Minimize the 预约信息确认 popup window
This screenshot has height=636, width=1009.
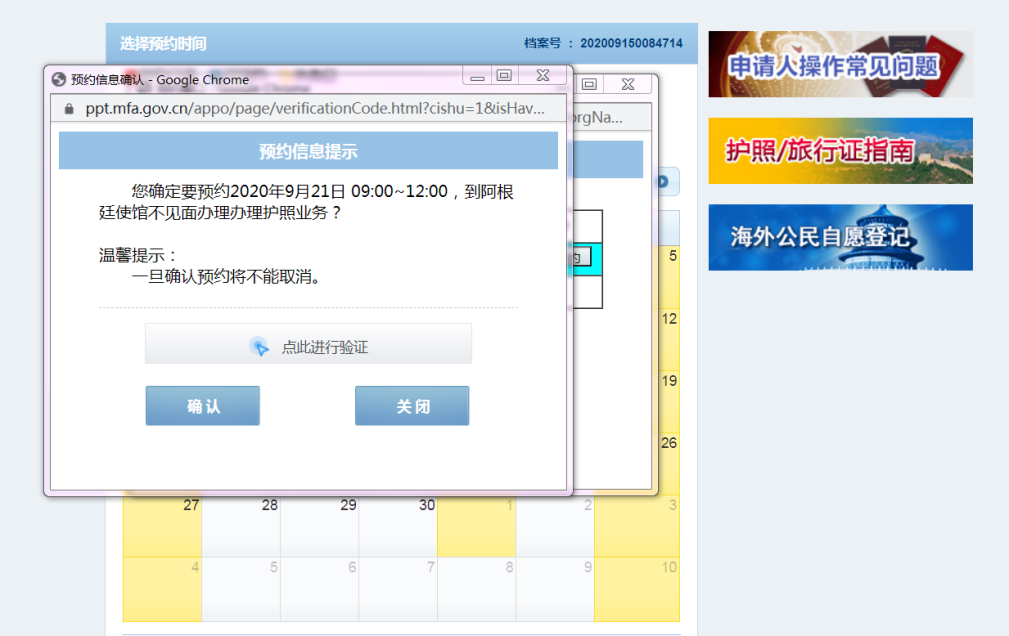point(477,77)
